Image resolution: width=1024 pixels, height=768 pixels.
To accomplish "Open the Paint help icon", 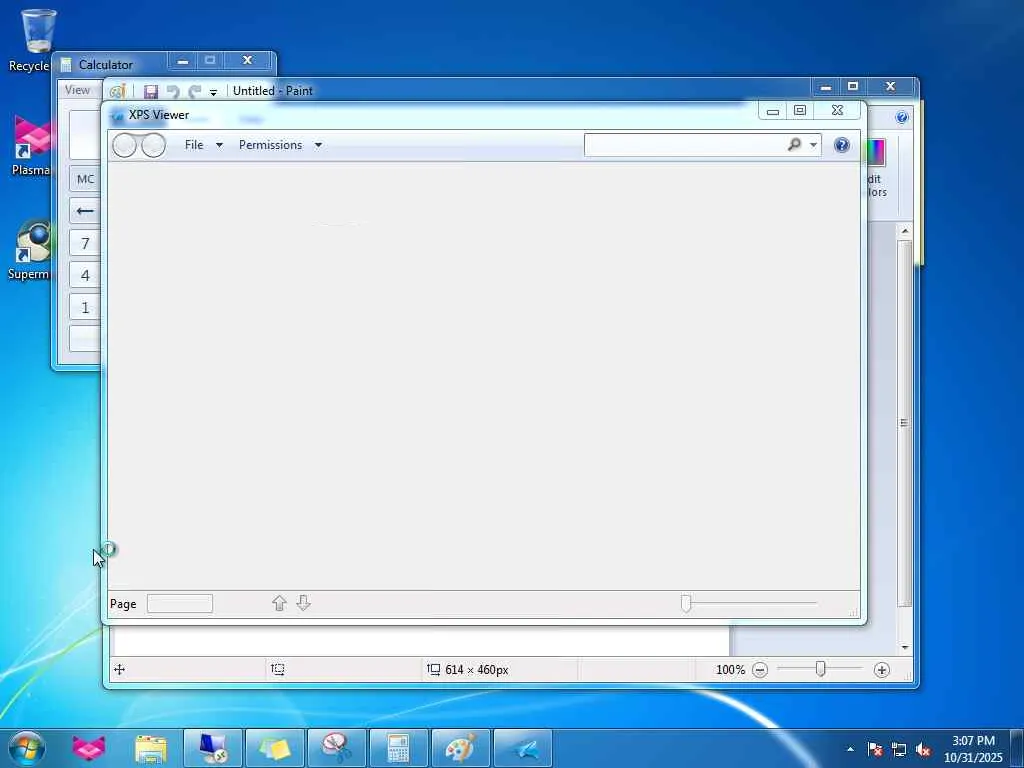I will tap(902, 118).
